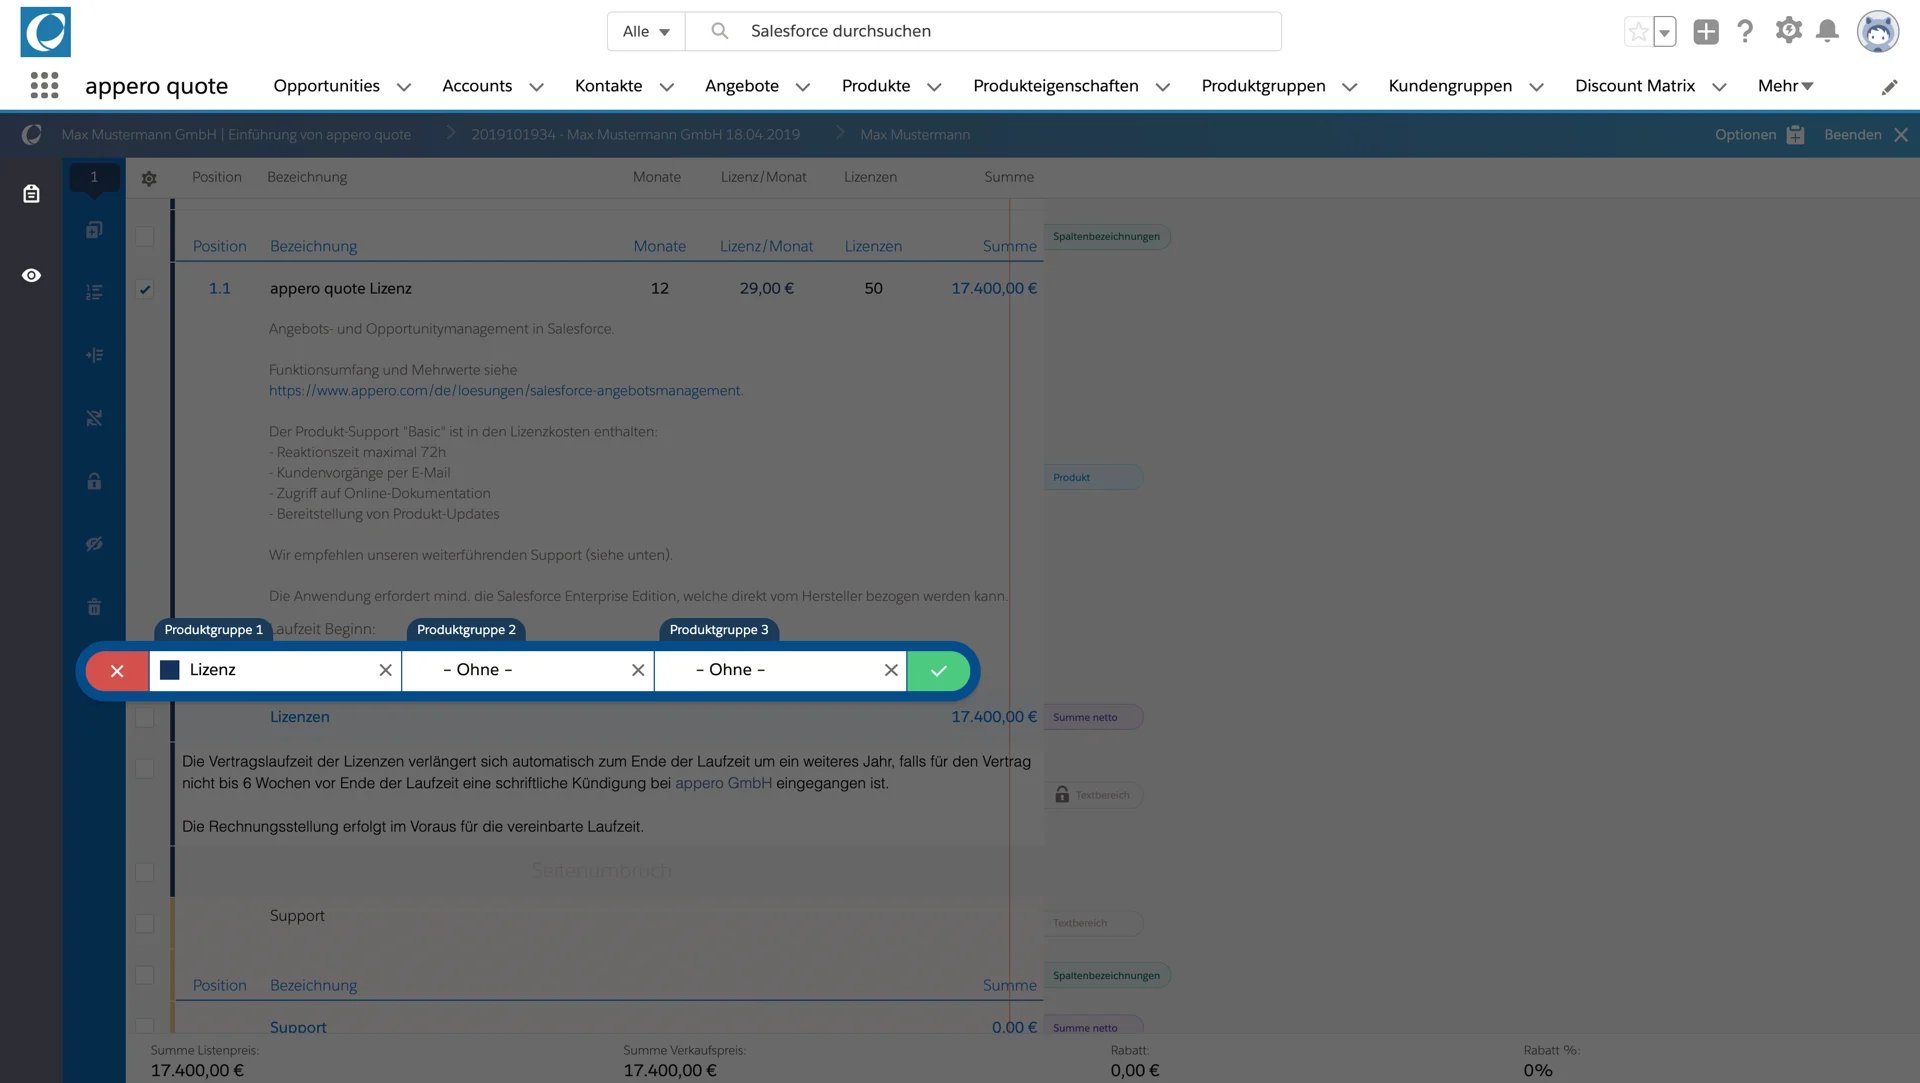Clear the Produktgruppe 2 selection
Image resolution: width=1920 pixels, height=1083 pixels.
(638, 670)
